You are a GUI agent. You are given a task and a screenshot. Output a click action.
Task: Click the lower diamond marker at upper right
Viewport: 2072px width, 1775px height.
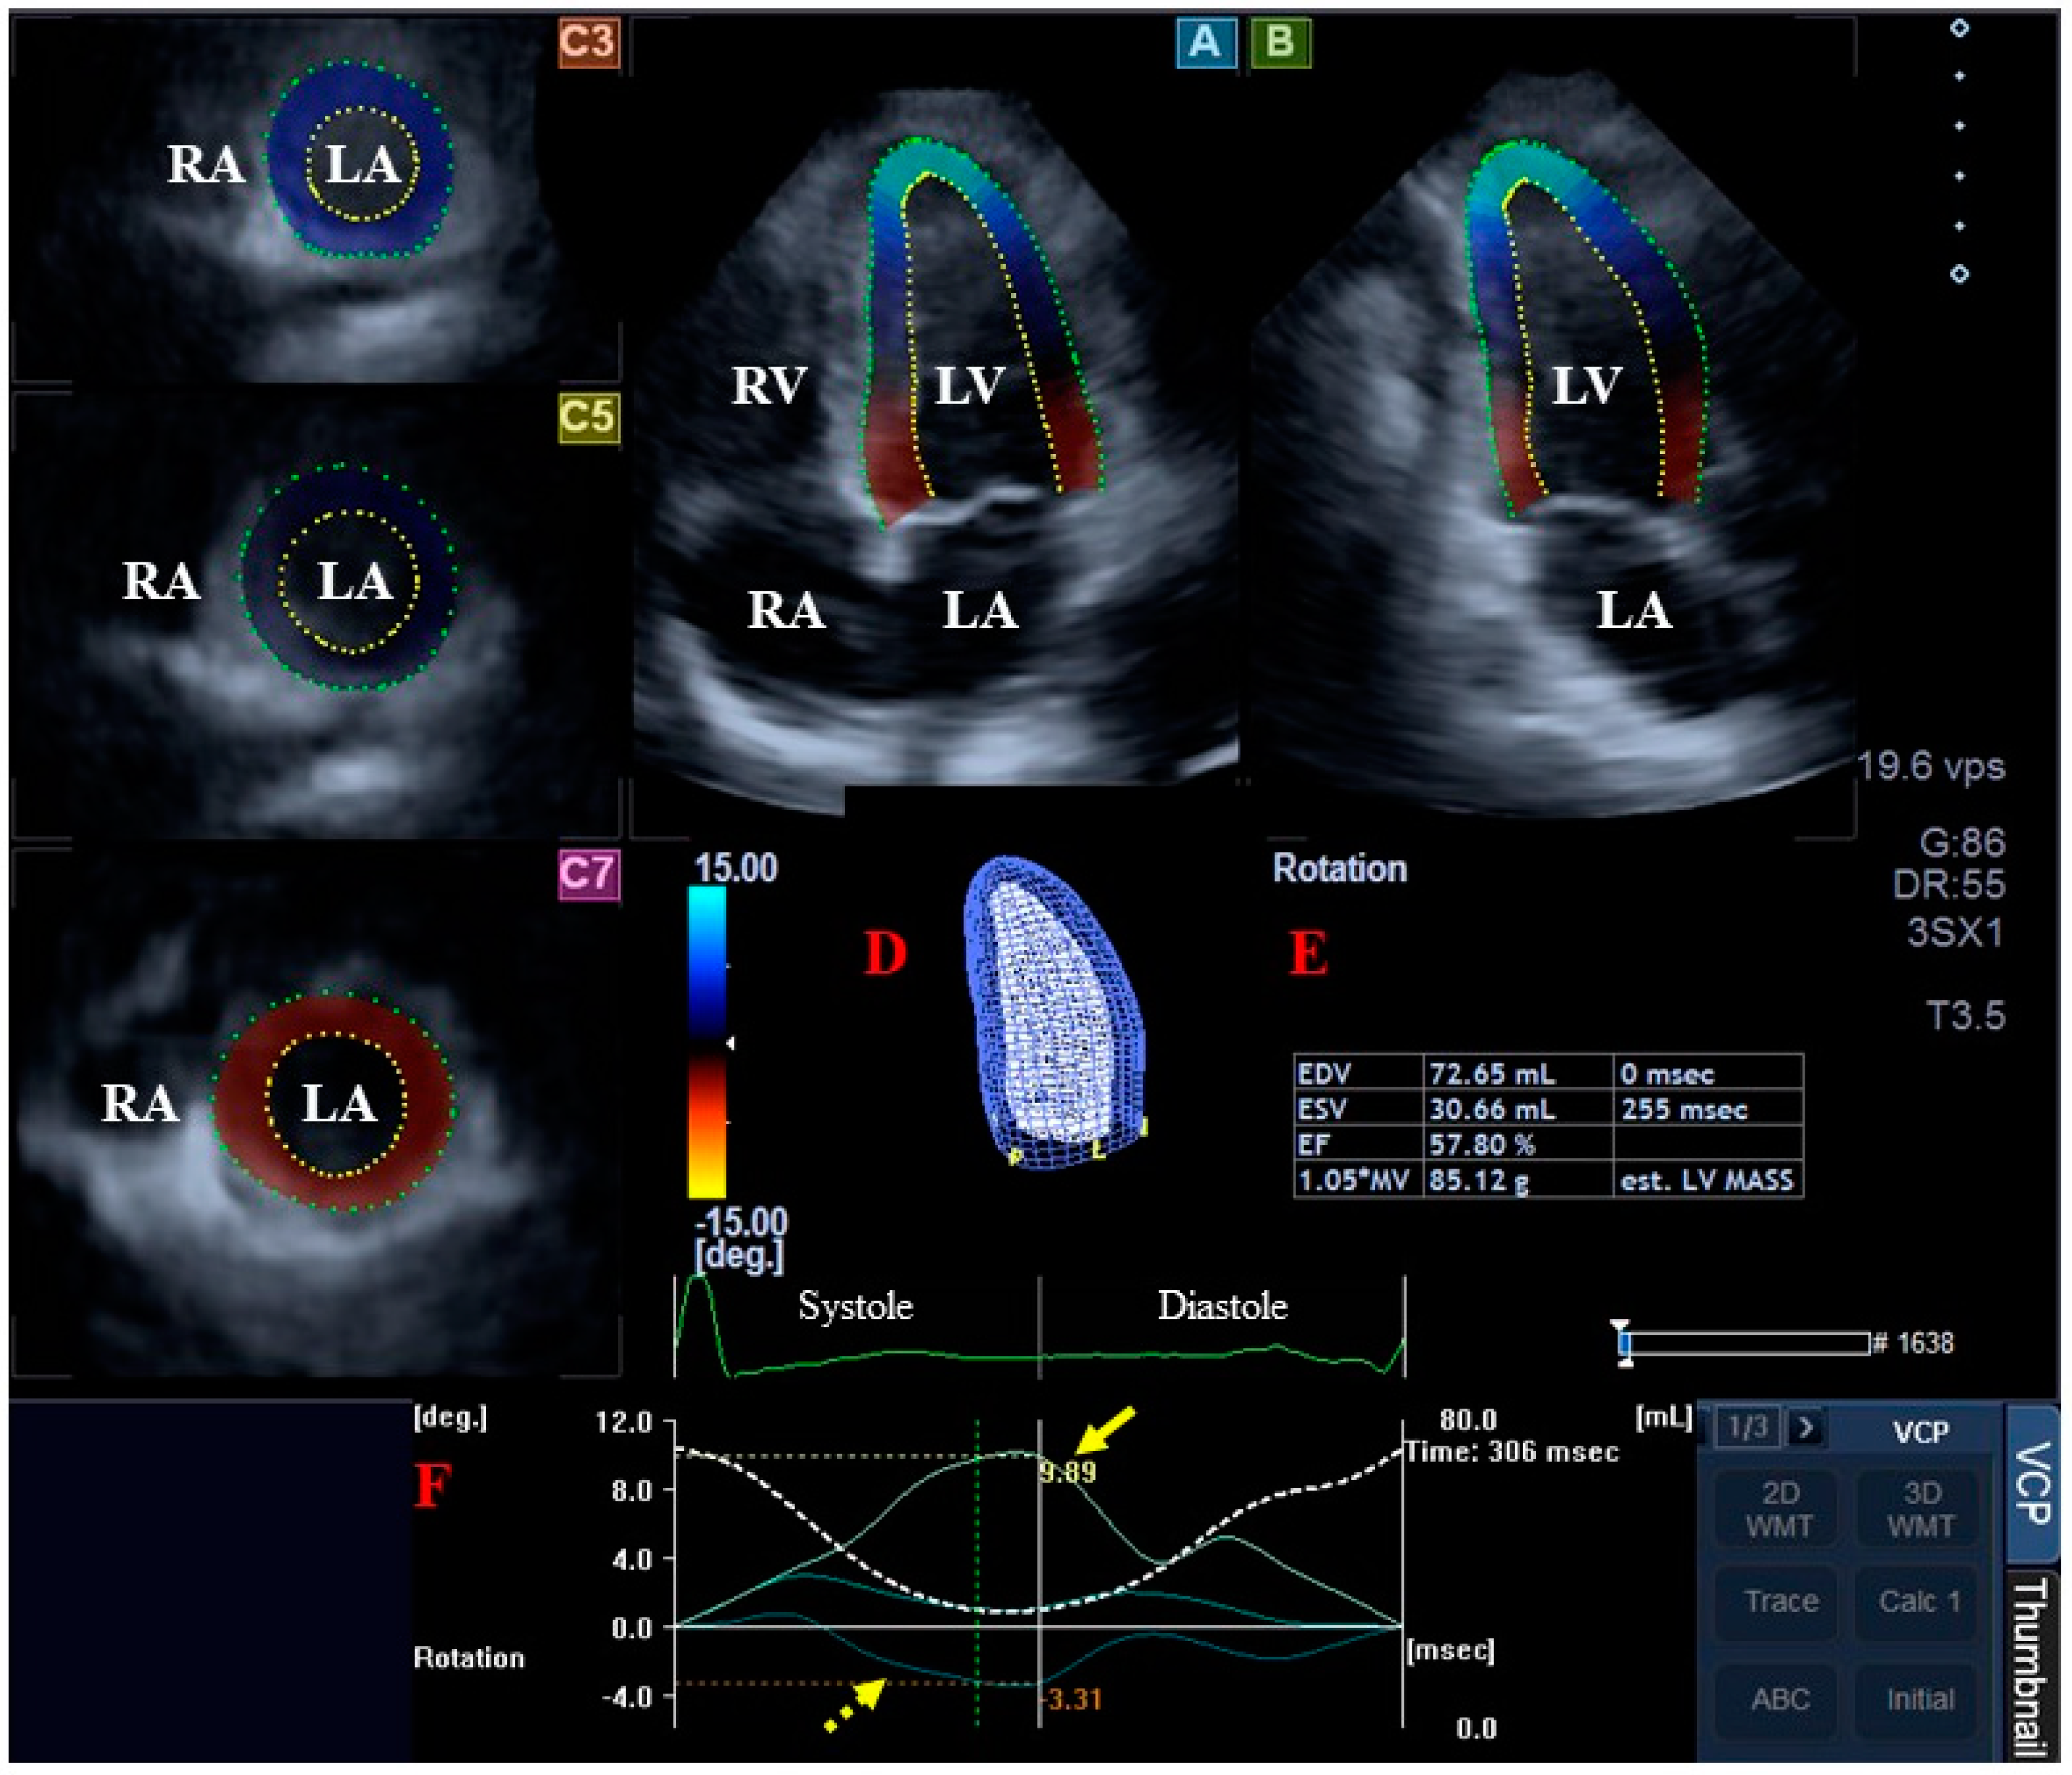(1959, 273)
